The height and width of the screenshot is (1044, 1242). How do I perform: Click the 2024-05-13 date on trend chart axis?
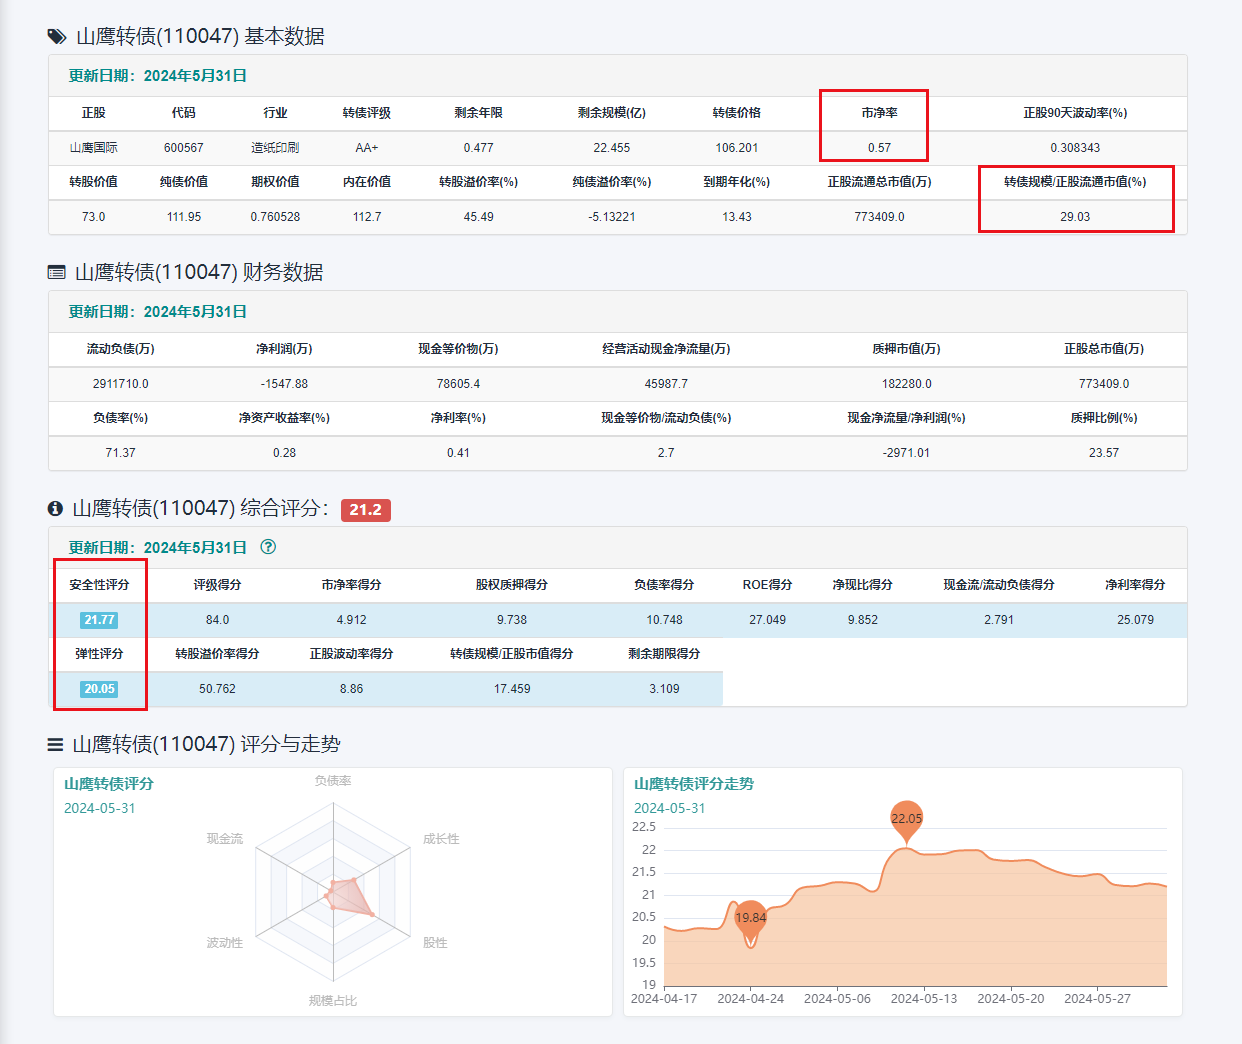(923, 999)
